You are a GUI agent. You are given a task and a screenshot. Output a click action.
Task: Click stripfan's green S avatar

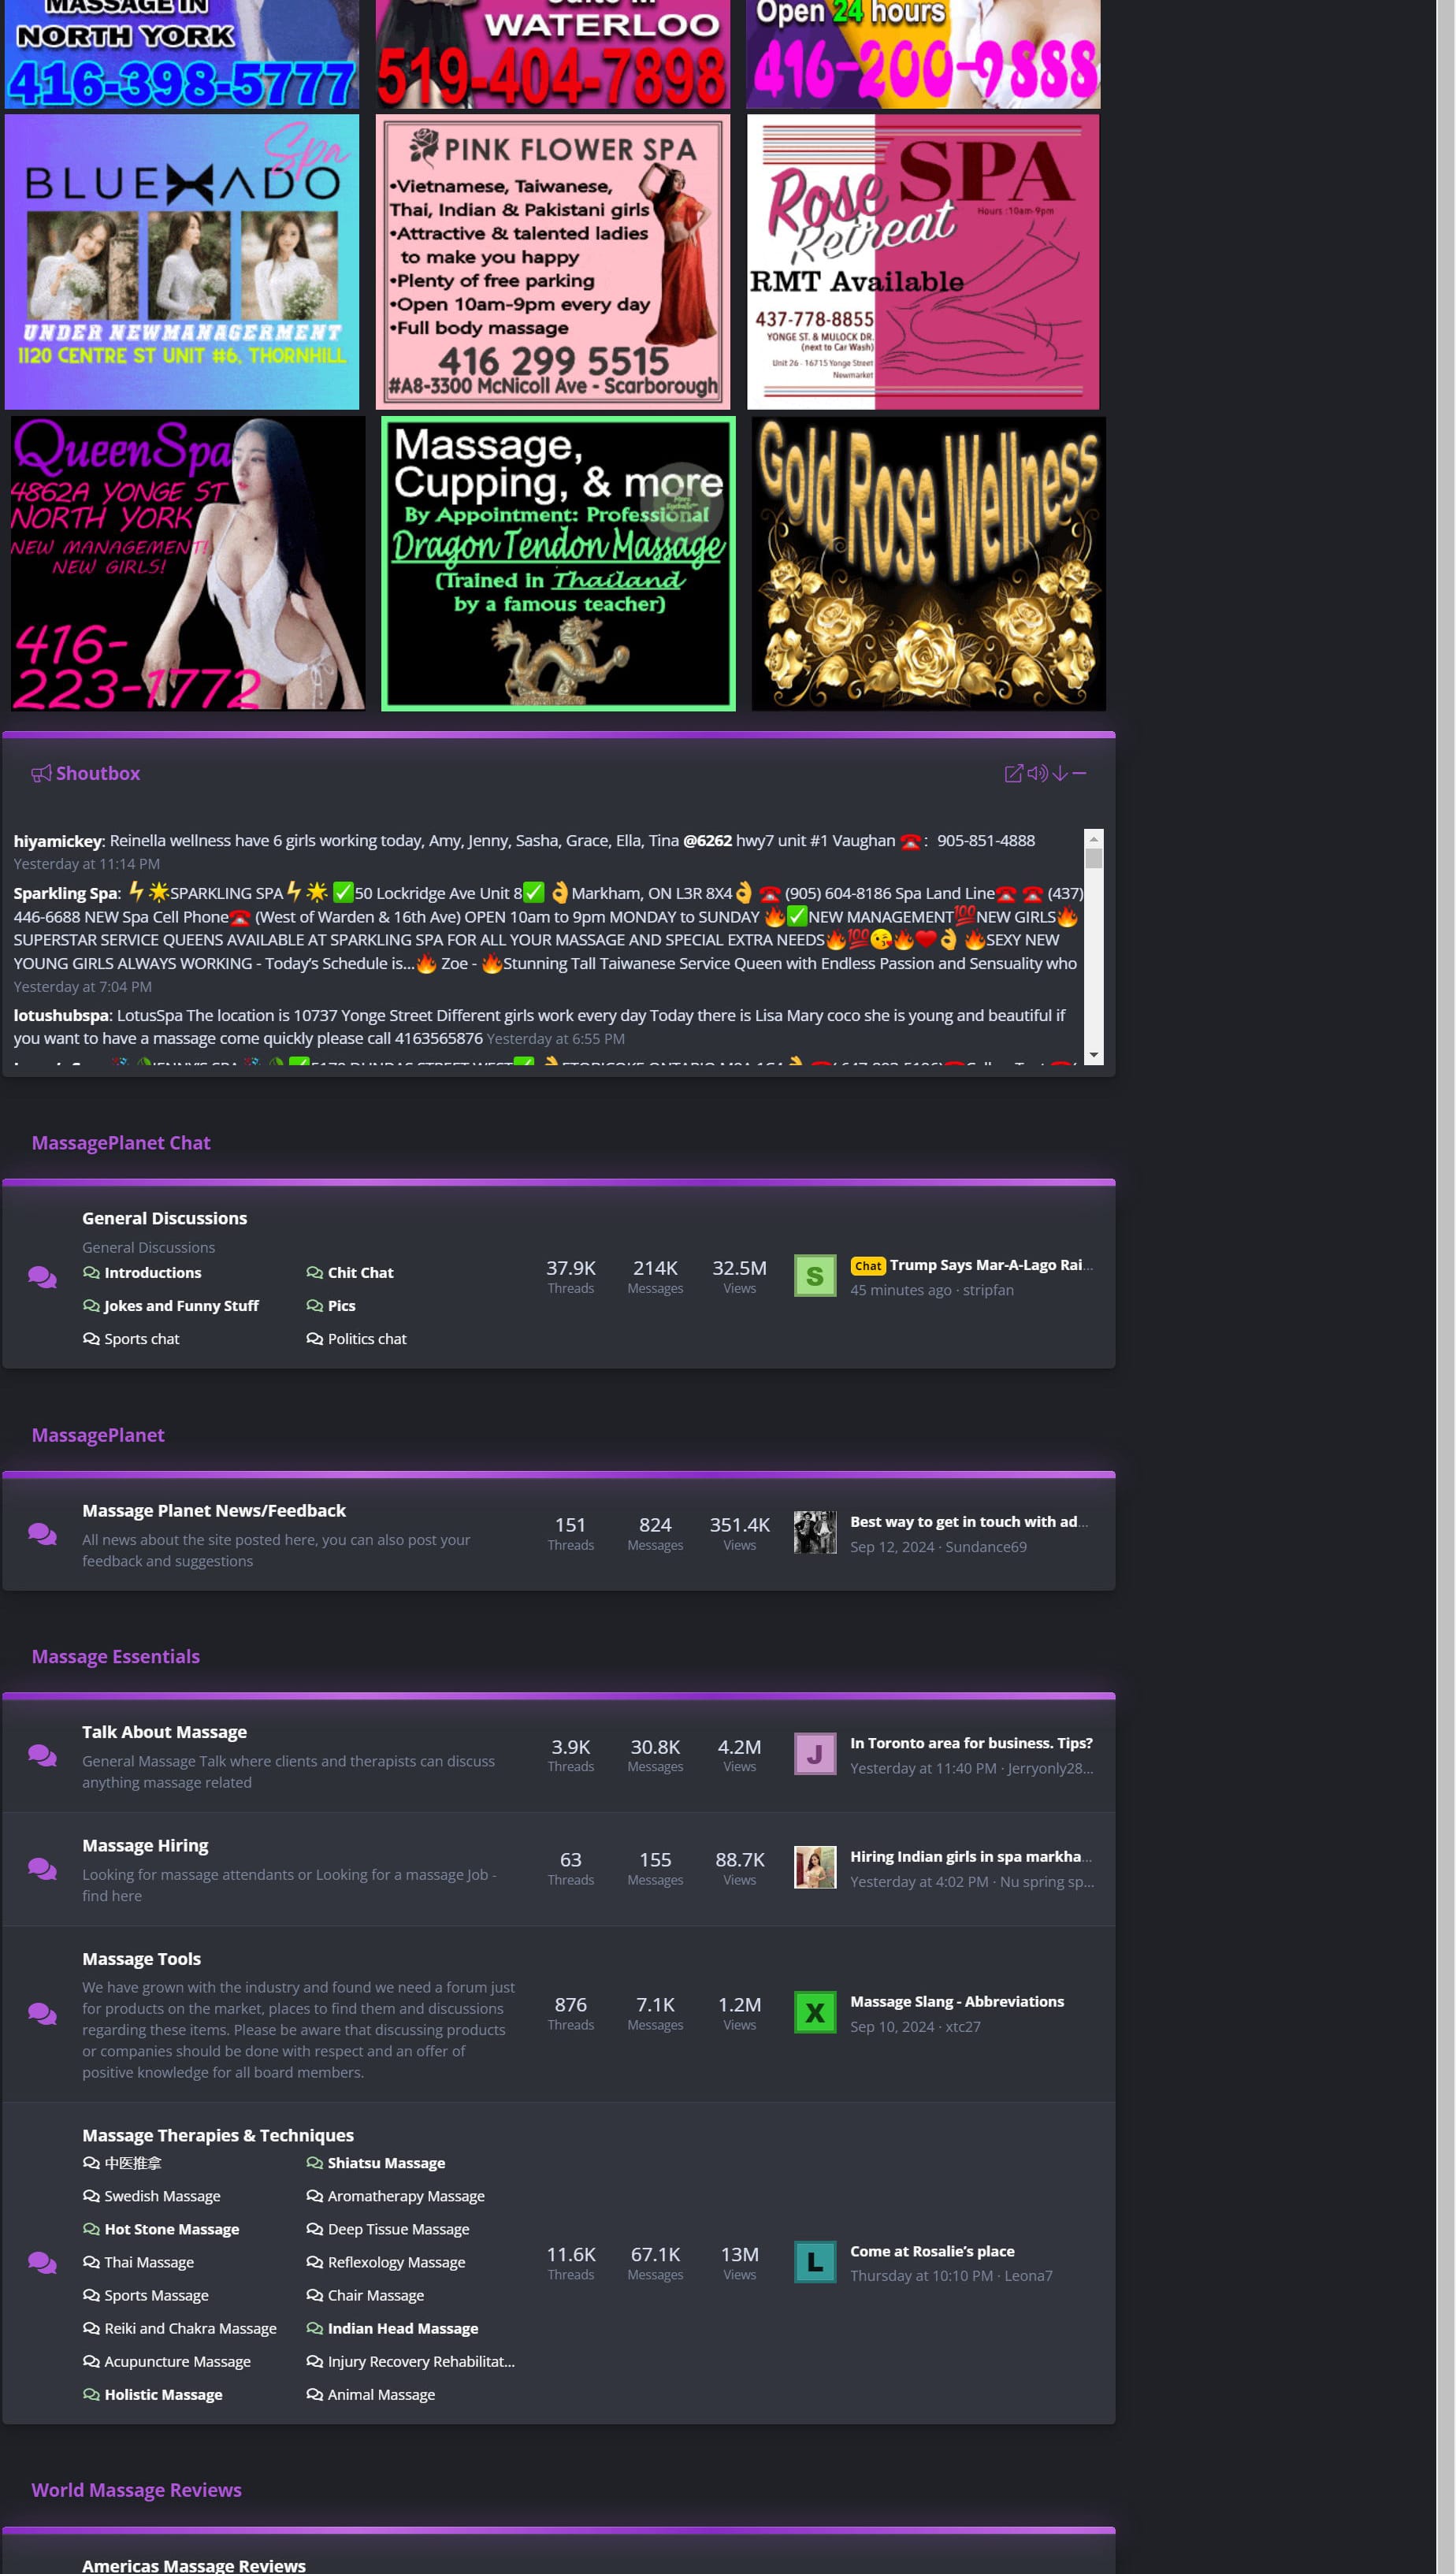click(814, 1276)
